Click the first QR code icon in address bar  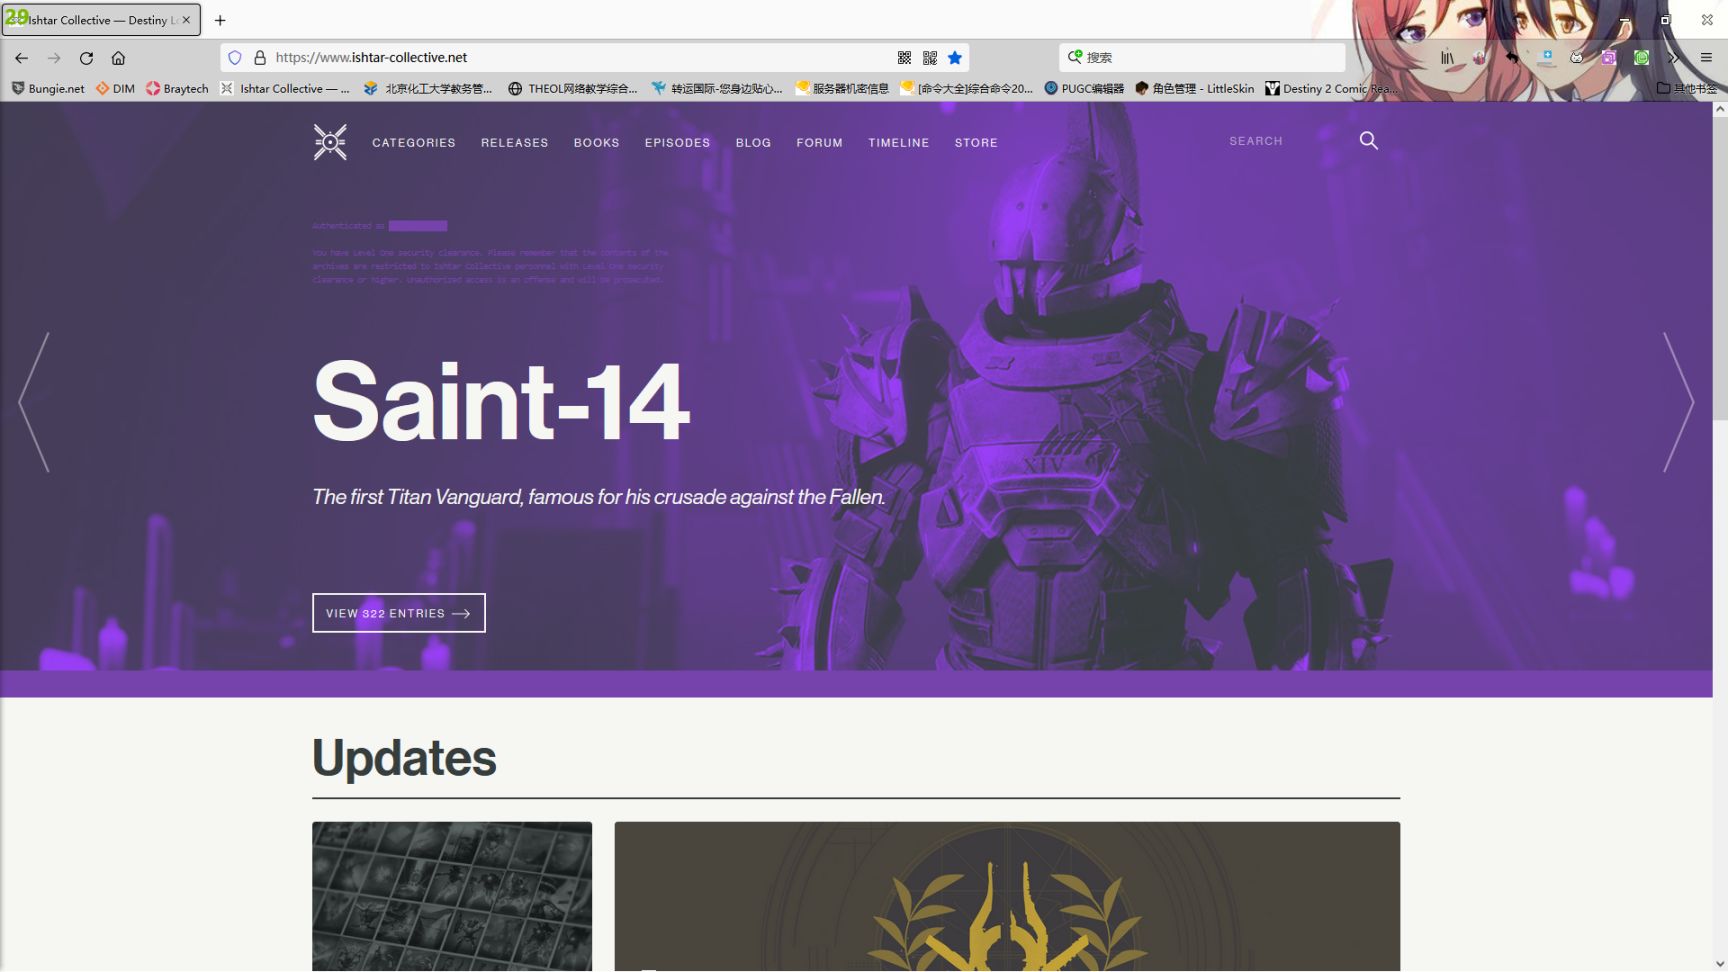pos(904,58)
